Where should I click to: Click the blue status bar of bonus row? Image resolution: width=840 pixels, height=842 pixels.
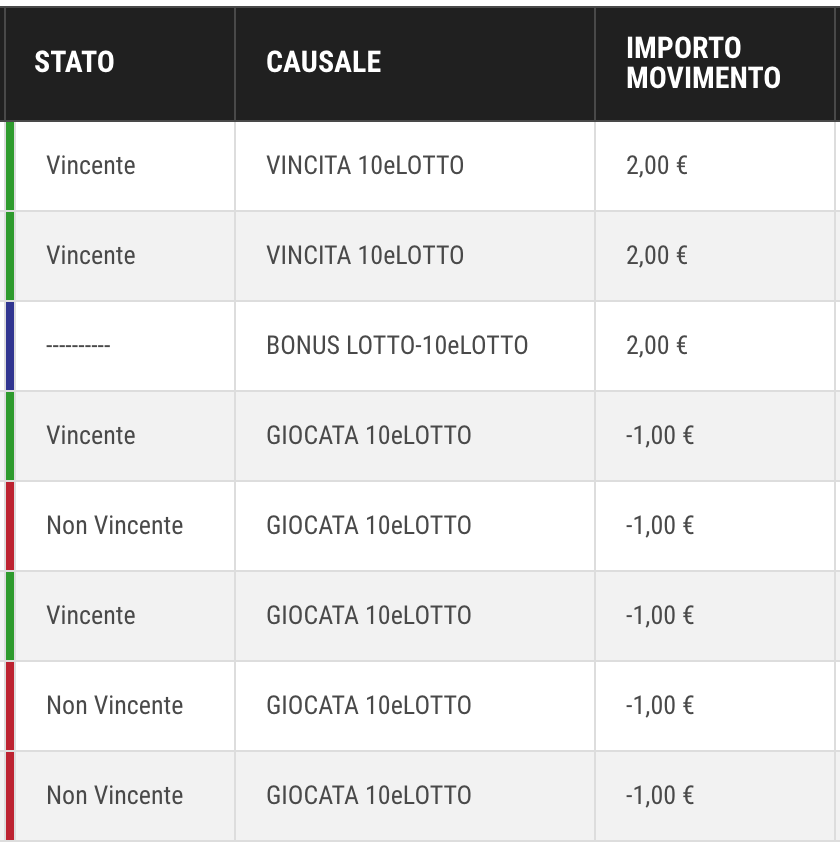point(10,346)
